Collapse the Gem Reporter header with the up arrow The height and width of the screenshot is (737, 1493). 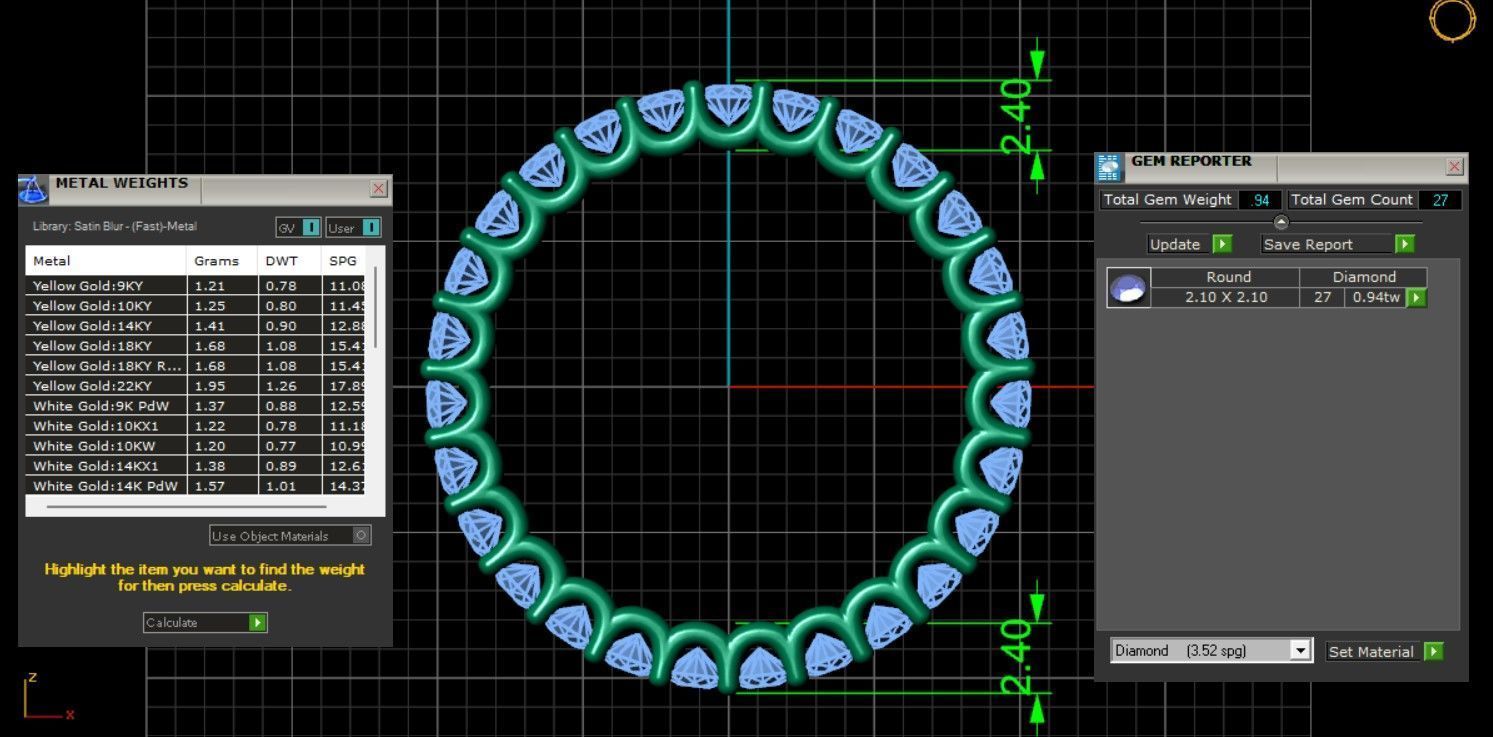[x=1281, y=222]
